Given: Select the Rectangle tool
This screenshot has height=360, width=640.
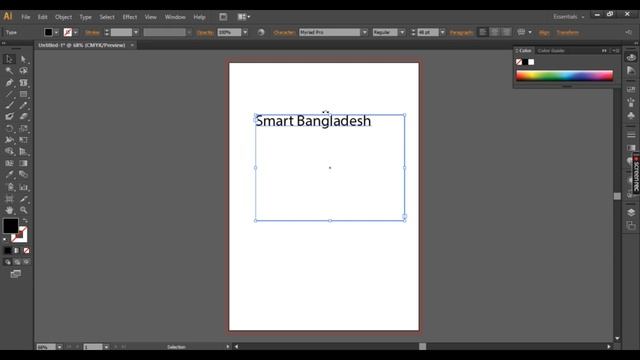Looking at the screenshot, I should click(23, 94).
